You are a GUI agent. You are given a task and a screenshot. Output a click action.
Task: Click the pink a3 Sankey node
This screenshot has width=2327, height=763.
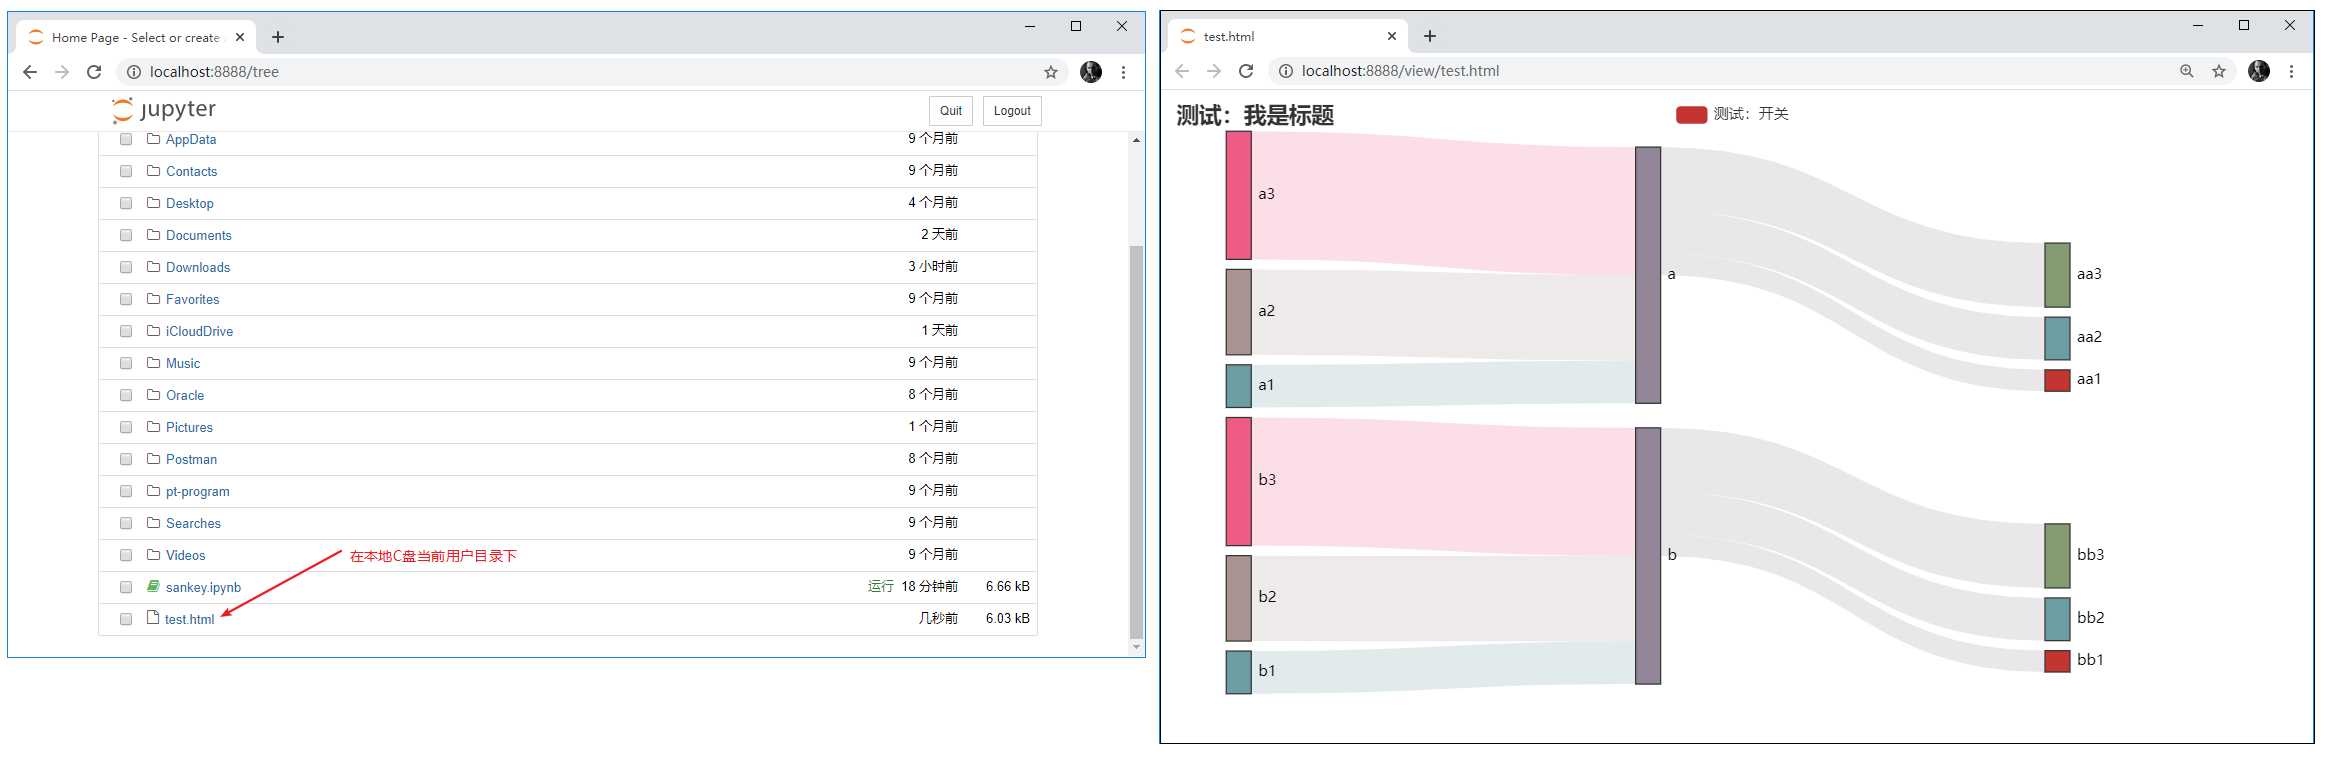point(1238,195)
